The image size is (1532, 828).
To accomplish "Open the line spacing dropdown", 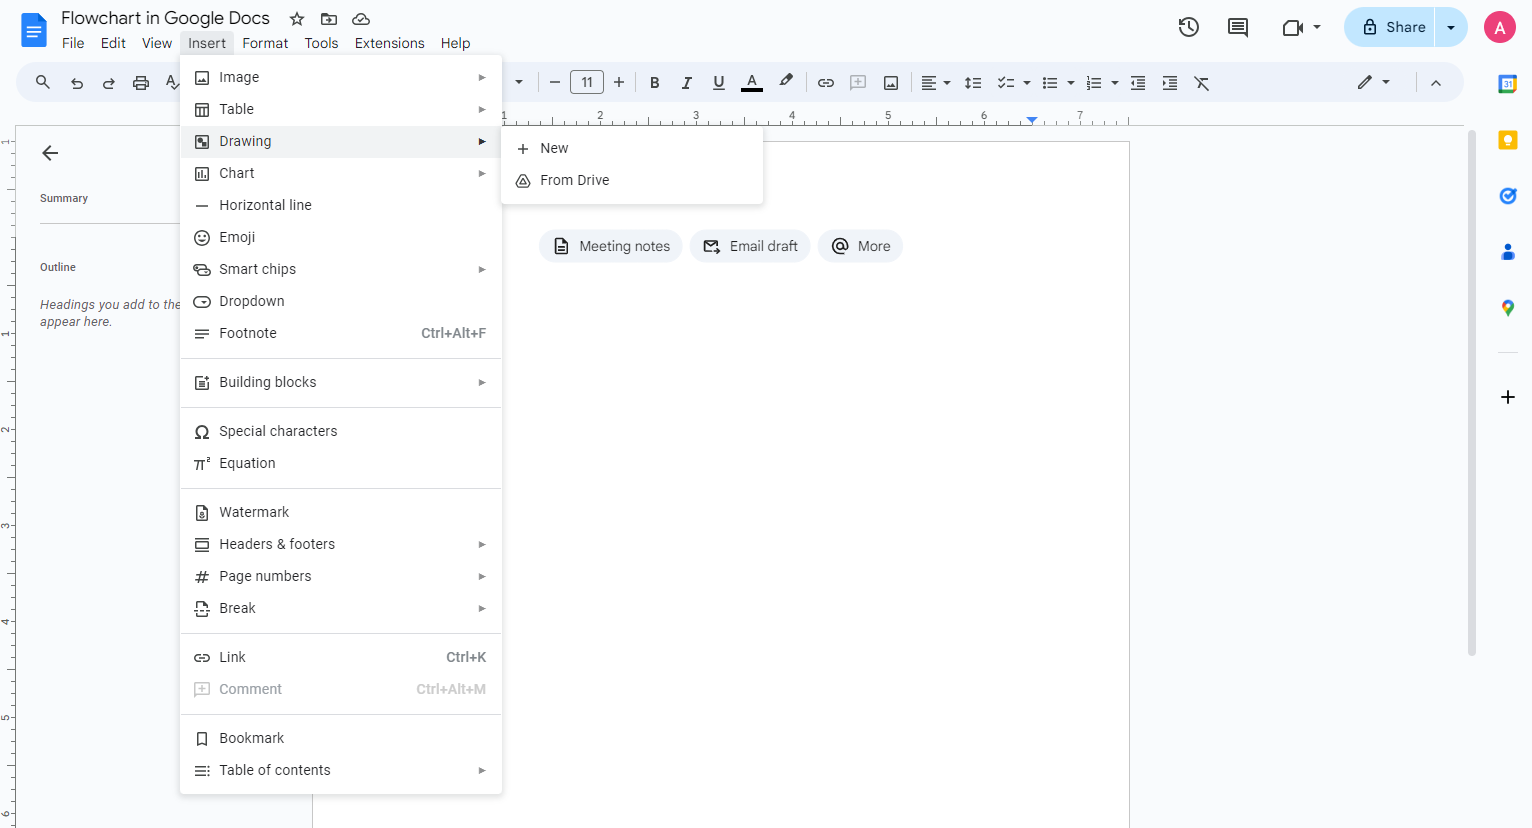I will [973, 82].
